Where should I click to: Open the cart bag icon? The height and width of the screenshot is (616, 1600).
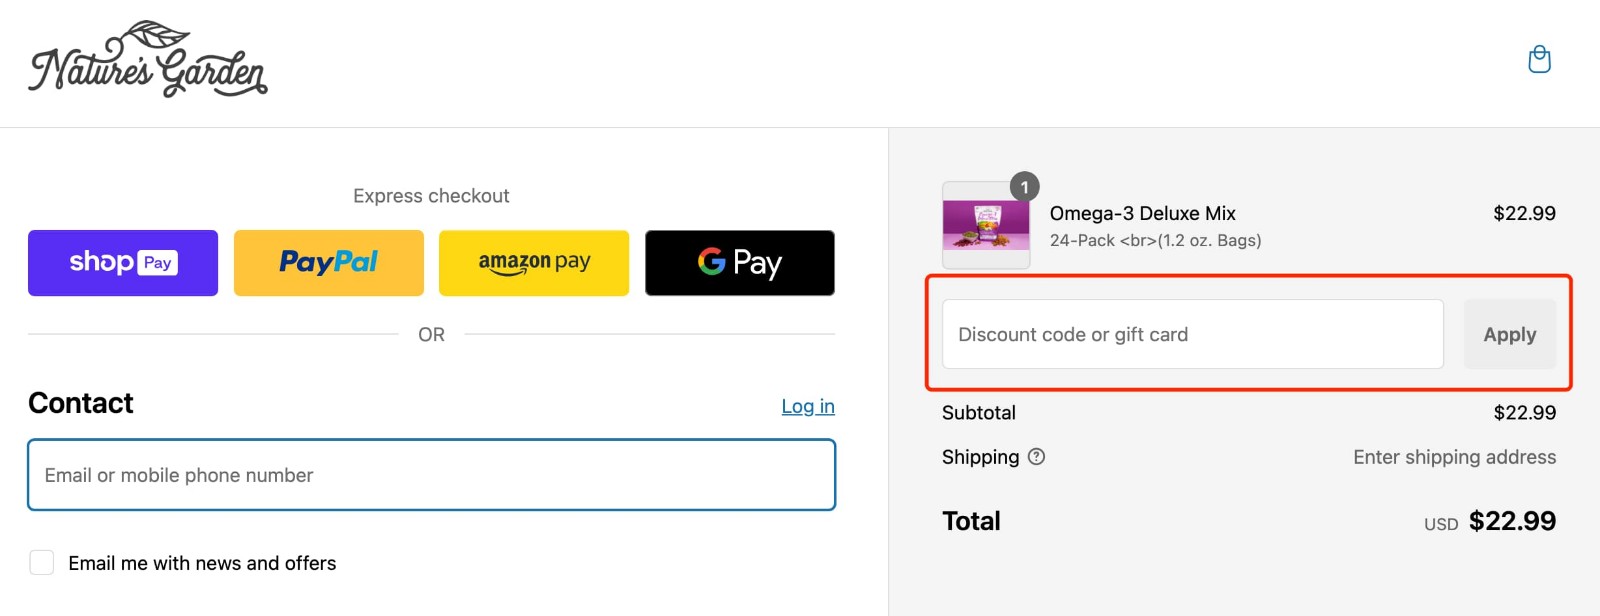tap(1539, 60)
